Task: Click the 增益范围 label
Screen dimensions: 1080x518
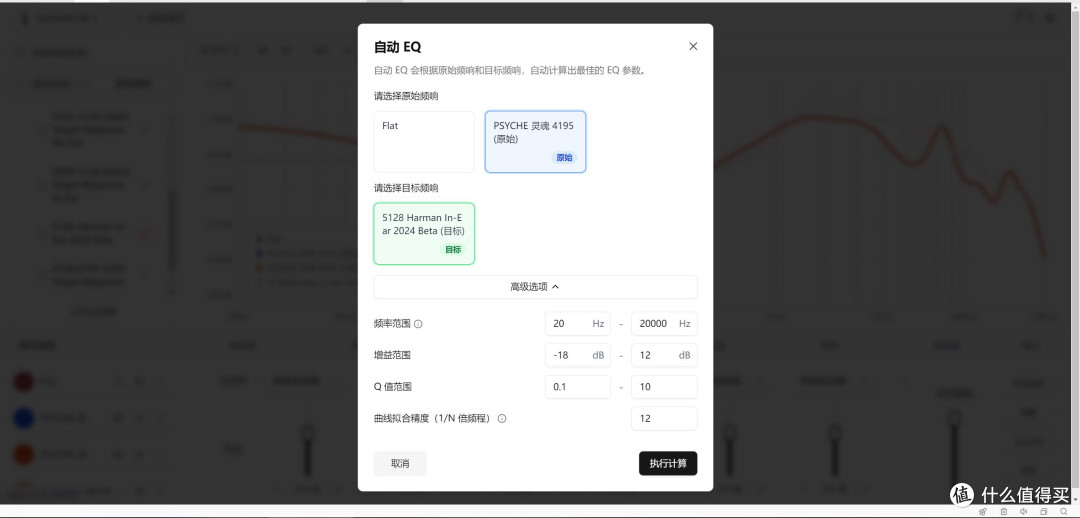Action: [392, 355]
